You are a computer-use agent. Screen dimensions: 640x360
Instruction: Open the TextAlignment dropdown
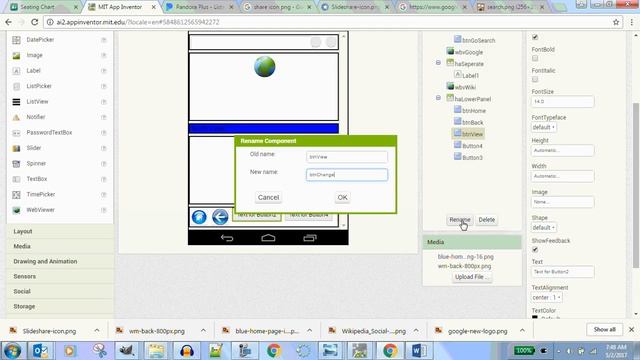[547, 298]
